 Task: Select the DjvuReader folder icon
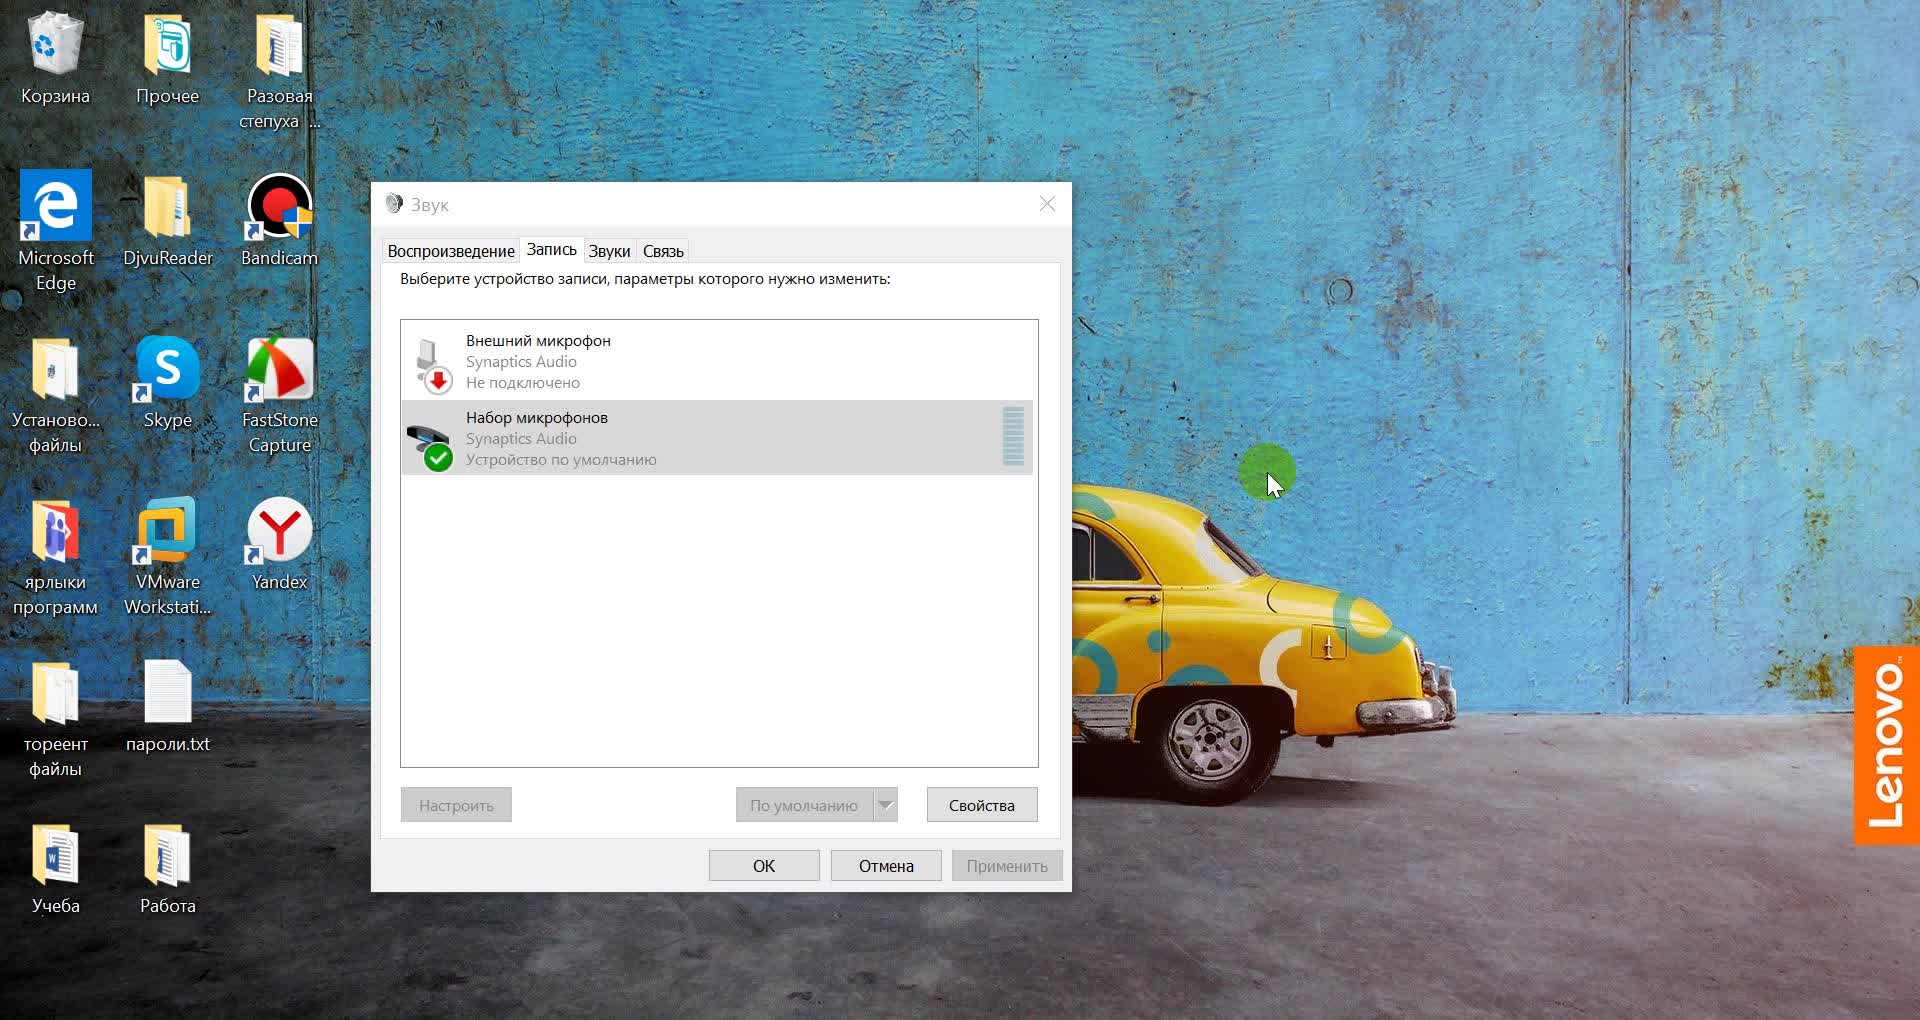click(167, 207)
